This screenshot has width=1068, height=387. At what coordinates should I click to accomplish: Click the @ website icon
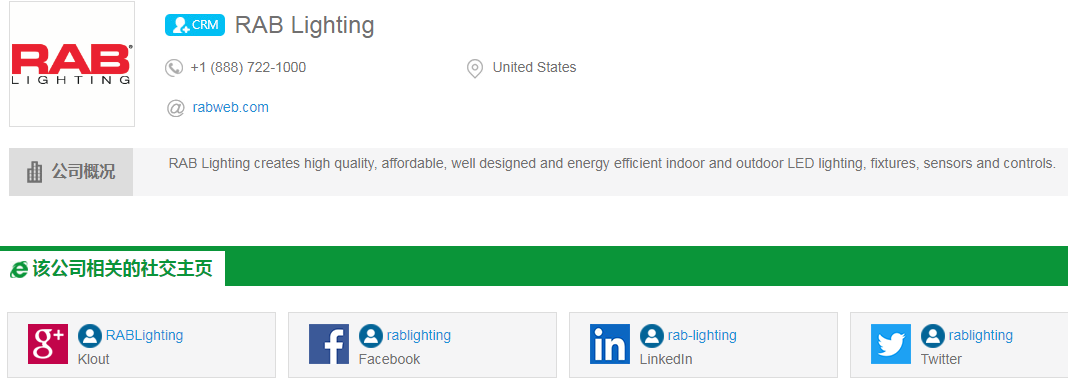[x=176, y=108]
